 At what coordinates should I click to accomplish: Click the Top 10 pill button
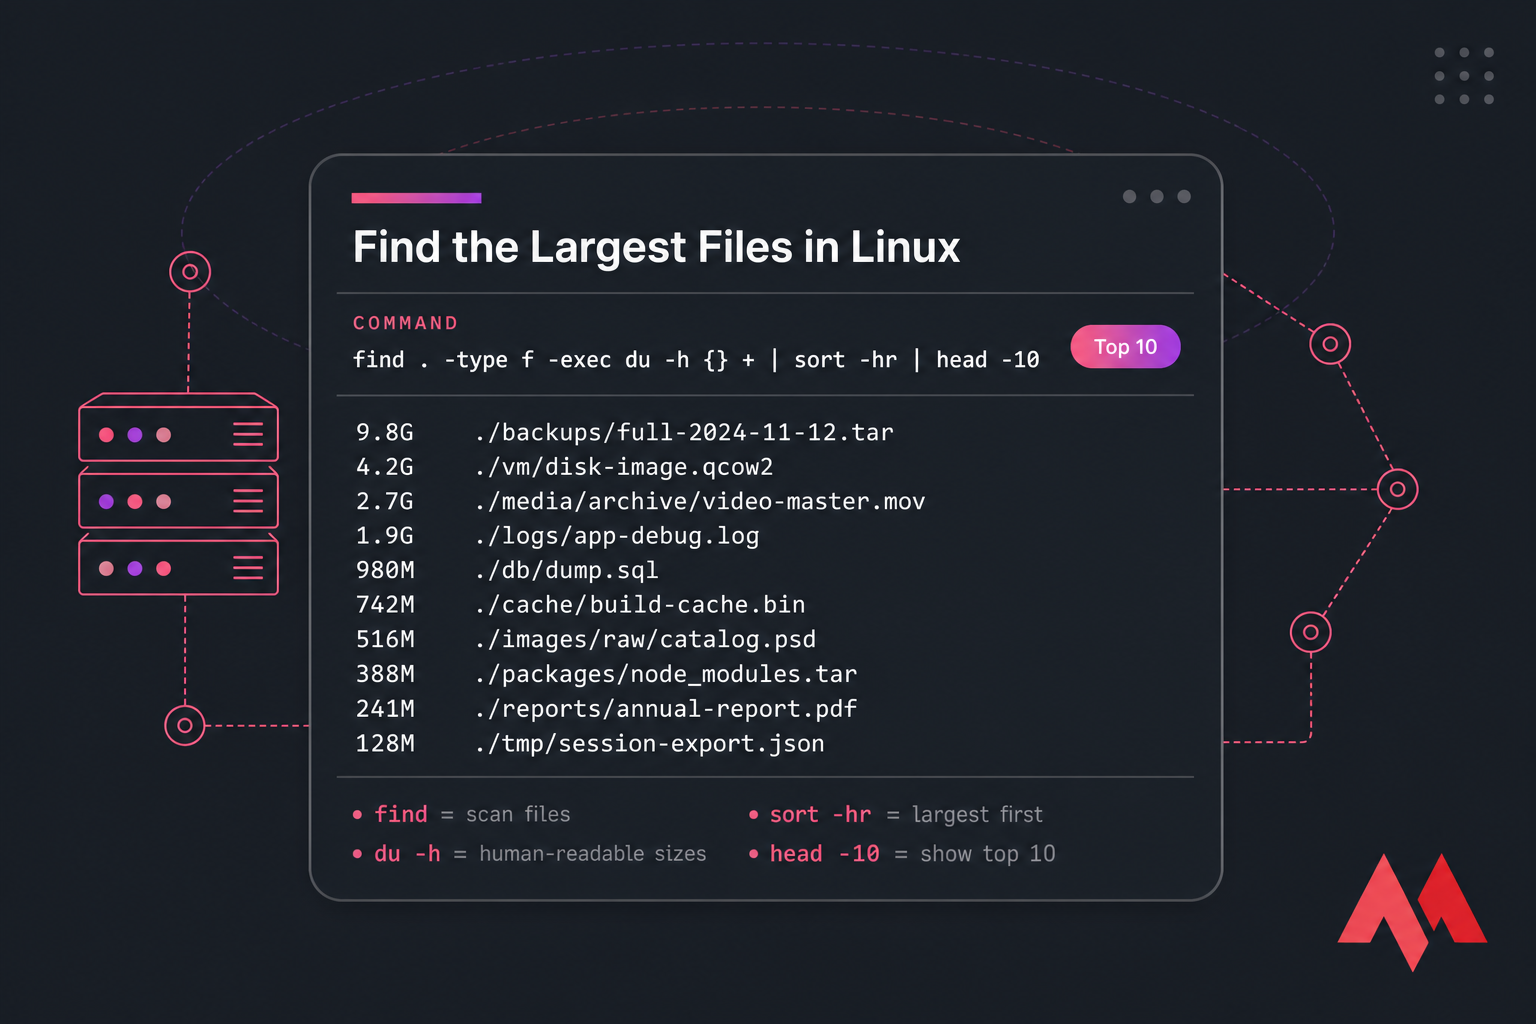(x=1125, y=347)
